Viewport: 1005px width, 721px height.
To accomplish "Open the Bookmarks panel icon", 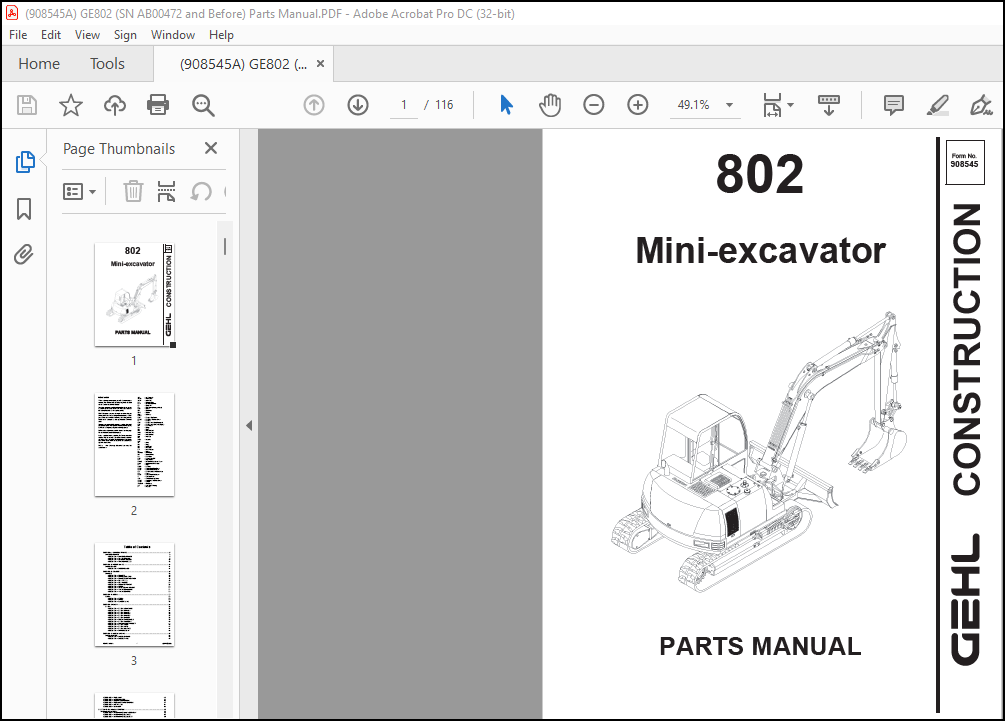I will pyautogui.click(x=24, y=209).
